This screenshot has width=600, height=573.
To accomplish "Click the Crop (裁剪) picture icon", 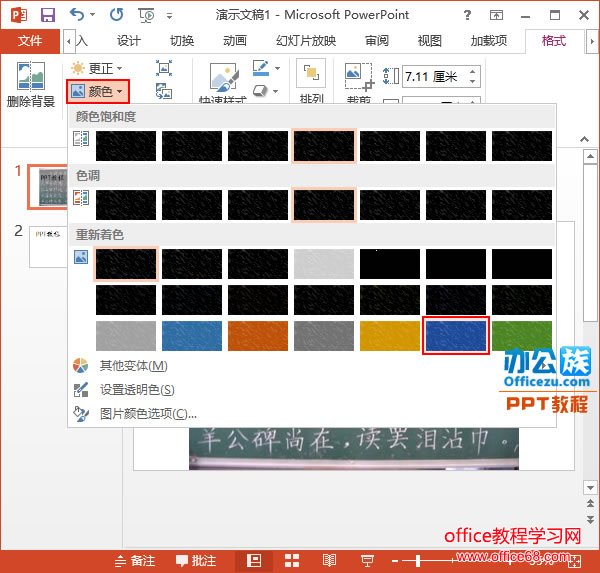I will click(x=357, y=78).
